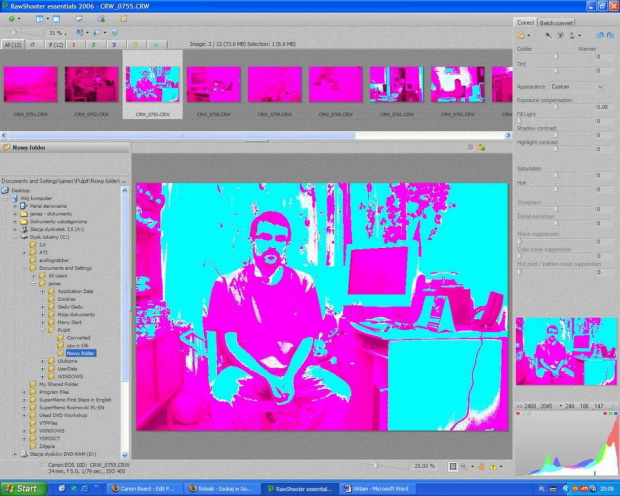620x496 pixels.
Task: Click the Sharpness value field
Action: tap(604, 209)
